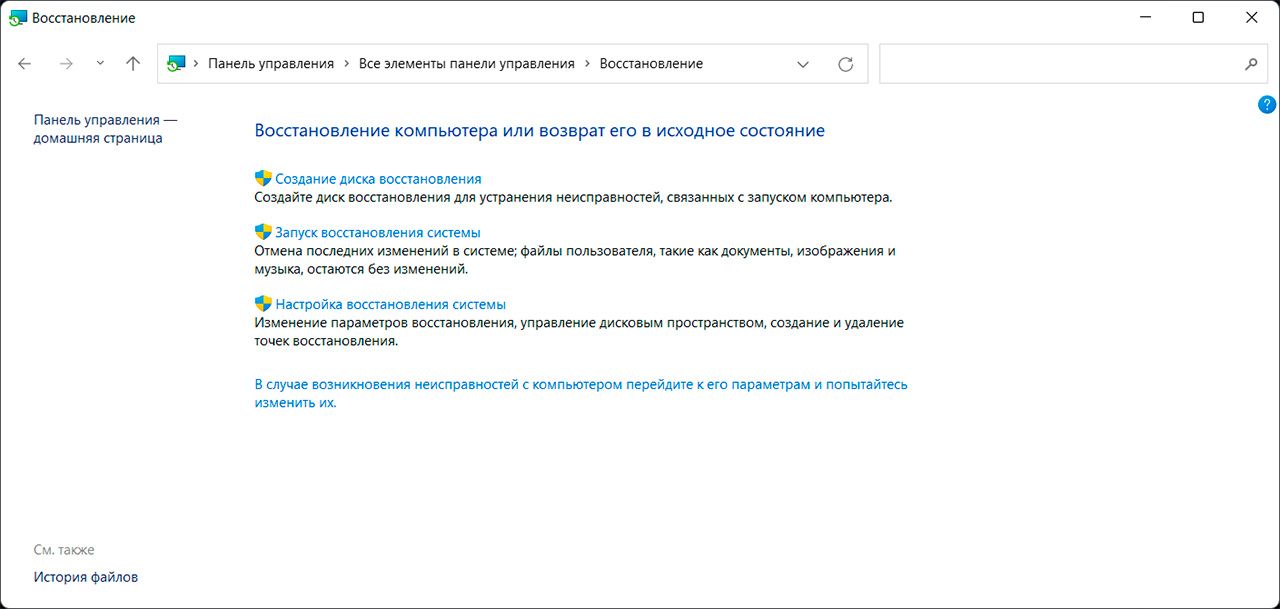
Task: Select the Все элементы панели управления breadcrumb
Action: (466, 64)
